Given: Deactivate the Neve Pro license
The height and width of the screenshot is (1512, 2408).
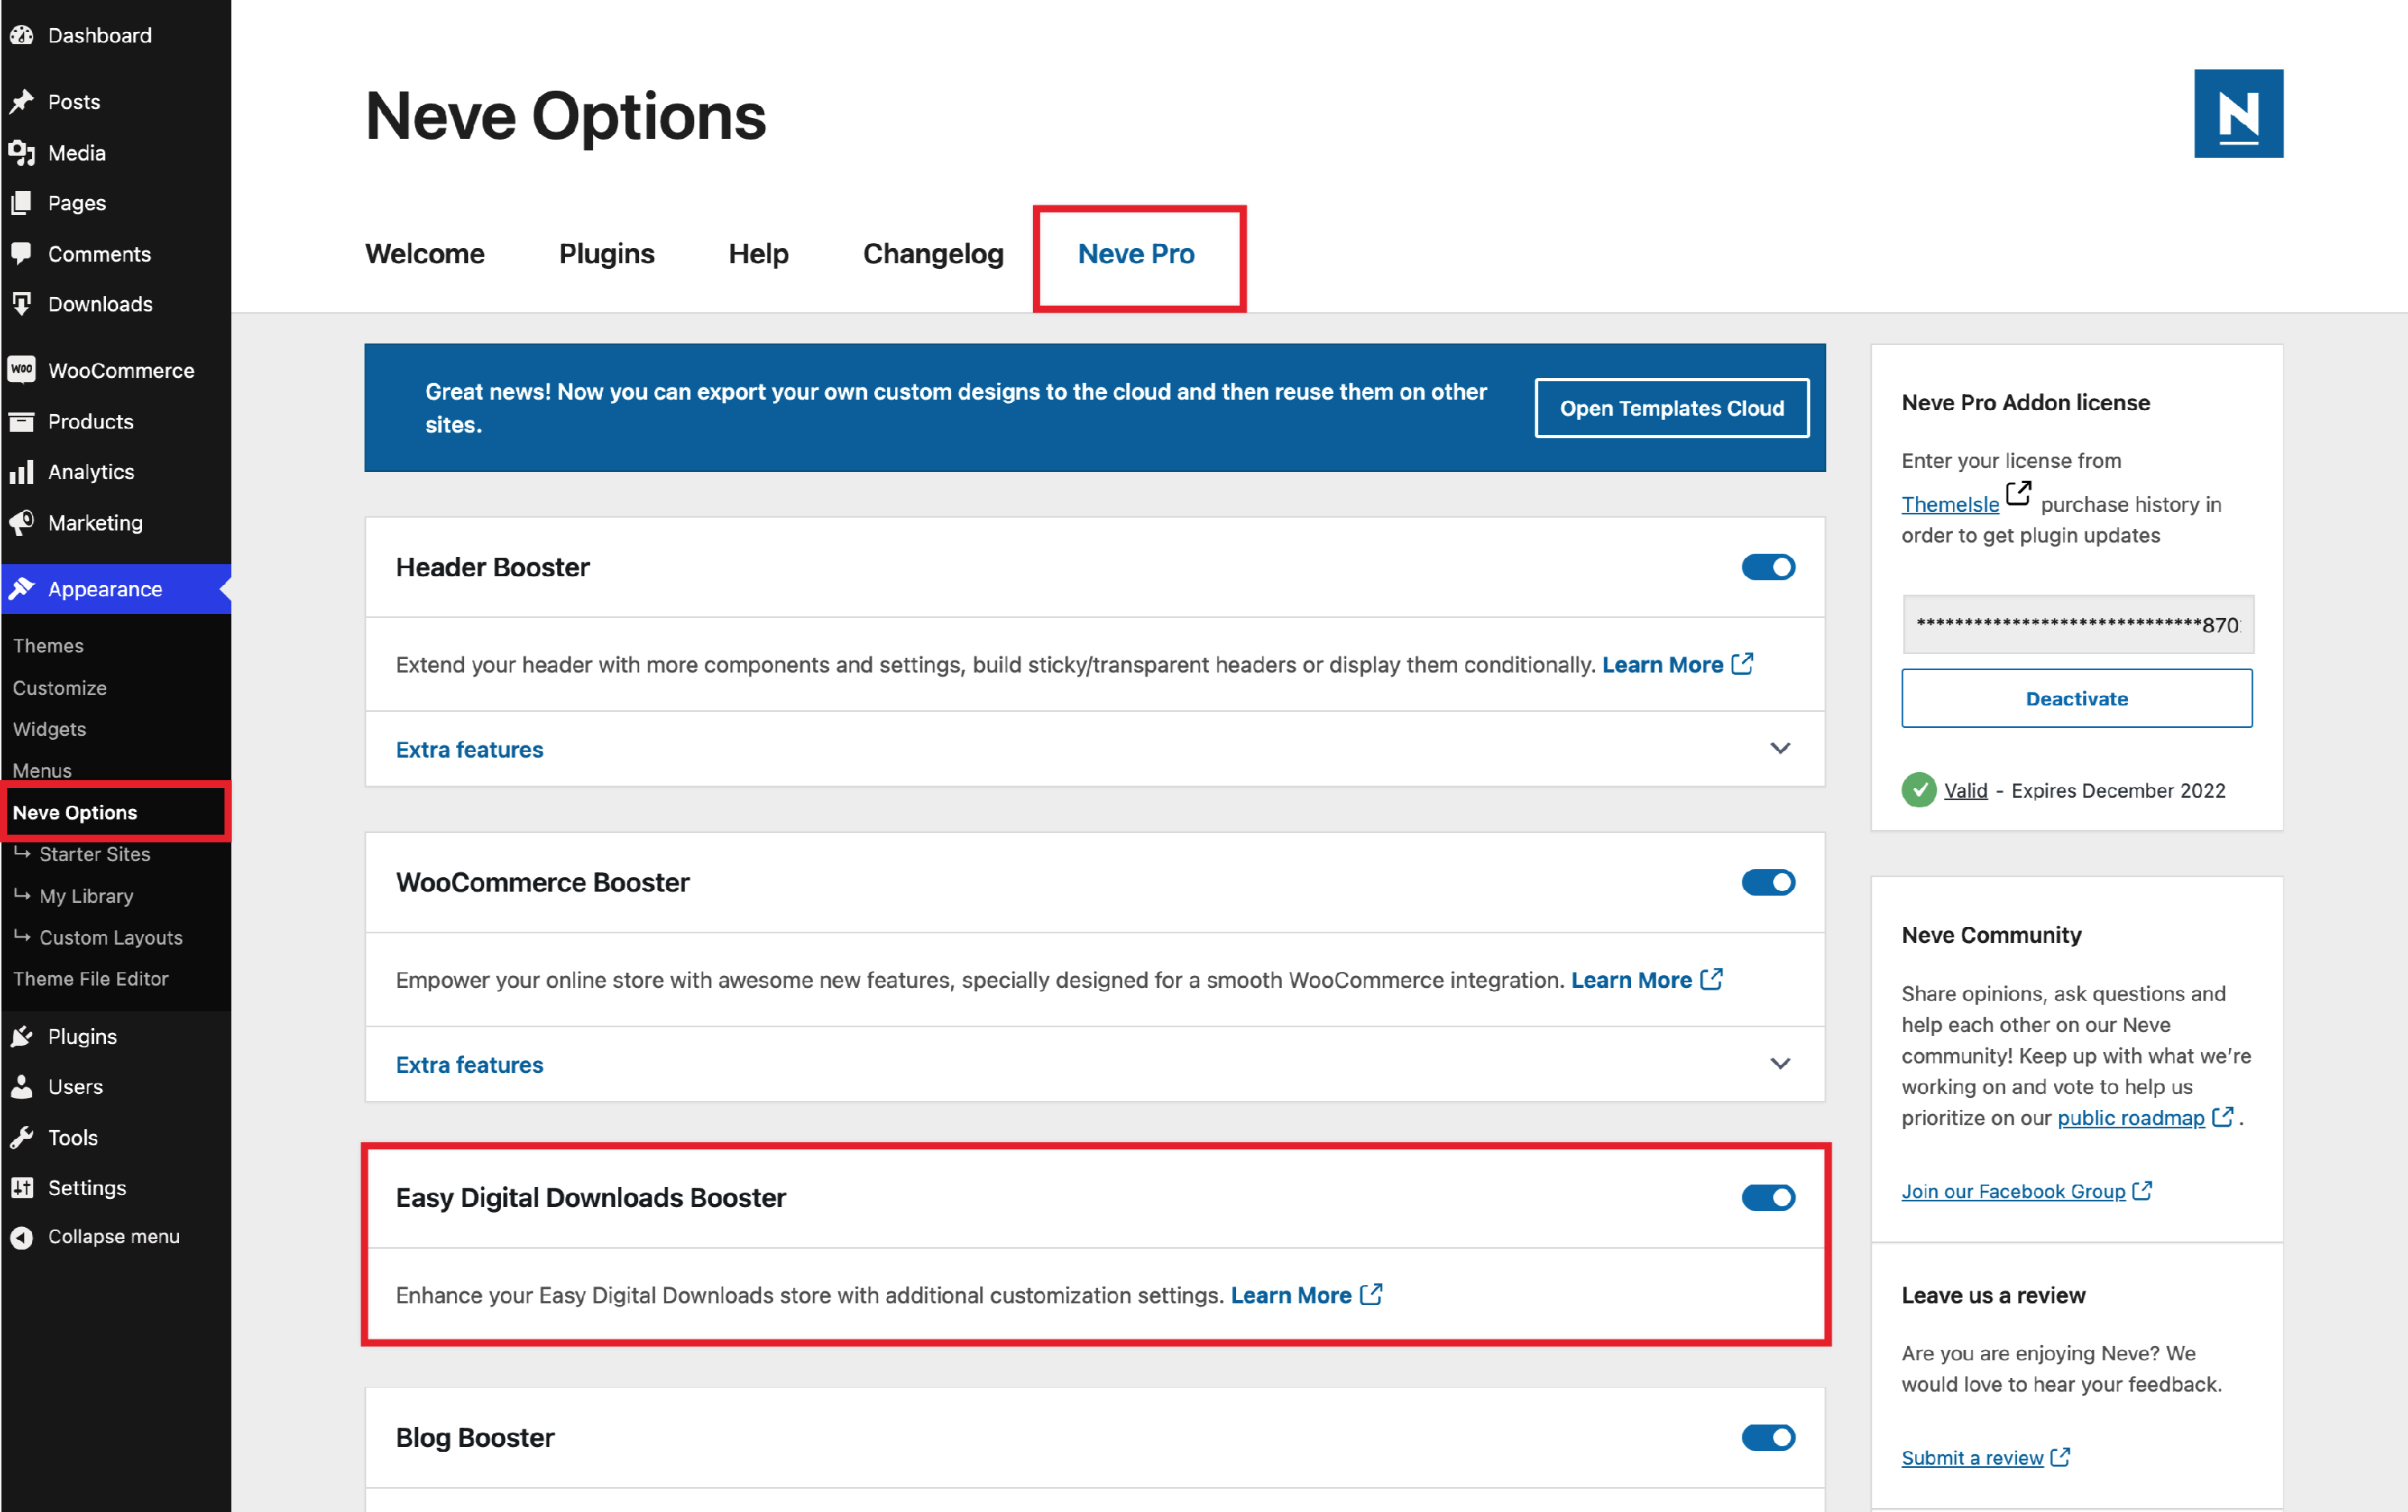Looking at the screenshot, I should point(2076,698).
